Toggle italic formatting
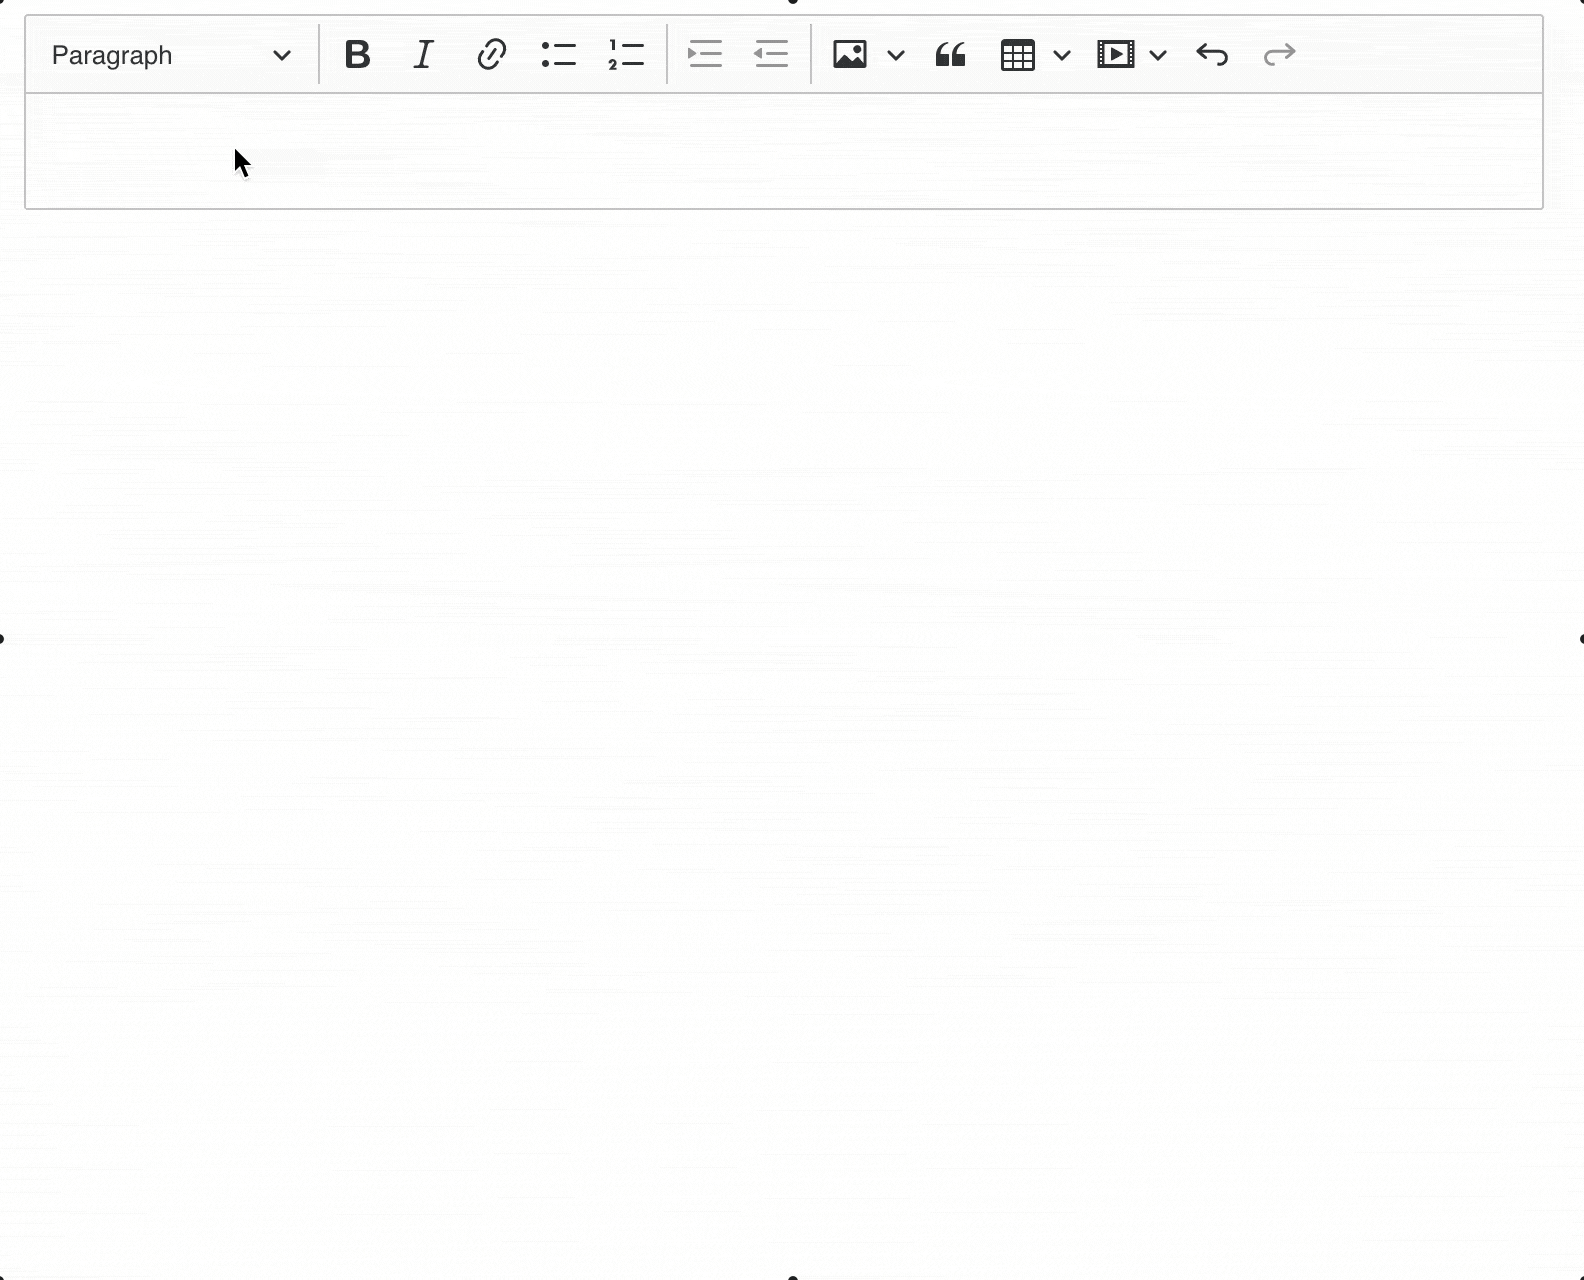The width and height of the screenshot is (1584, 1280). 424,55
